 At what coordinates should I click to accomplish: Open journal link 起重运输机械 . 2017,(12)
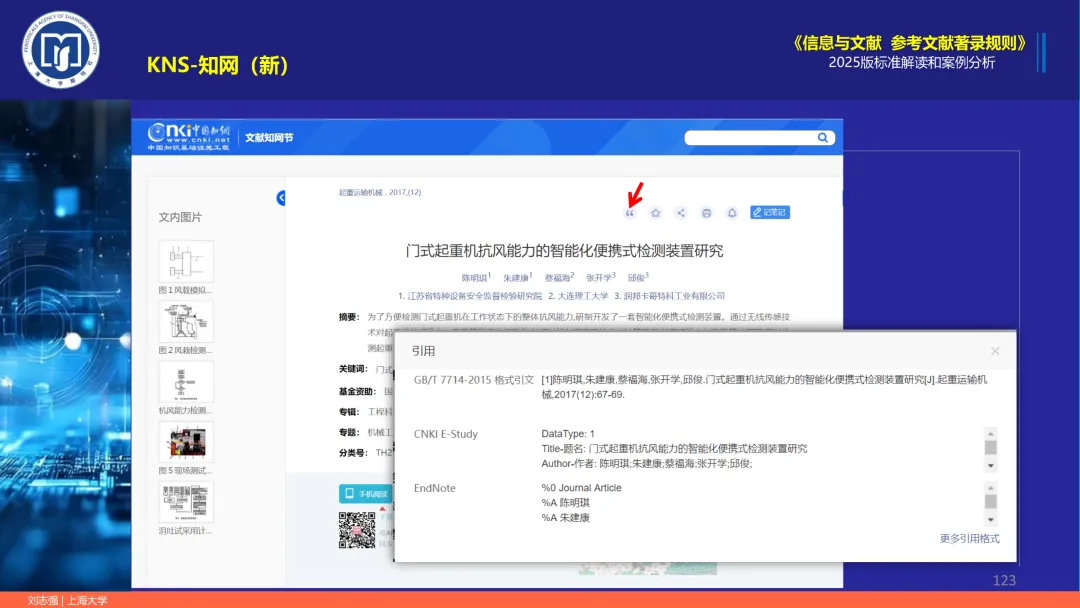[x=380, y=193]
